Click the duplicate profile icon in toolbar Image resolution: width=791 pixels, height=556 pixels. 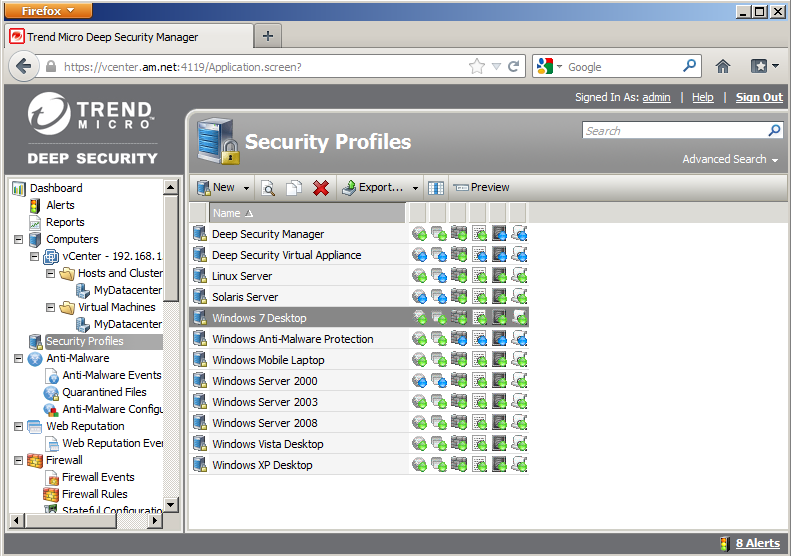(x=294, y=187)
